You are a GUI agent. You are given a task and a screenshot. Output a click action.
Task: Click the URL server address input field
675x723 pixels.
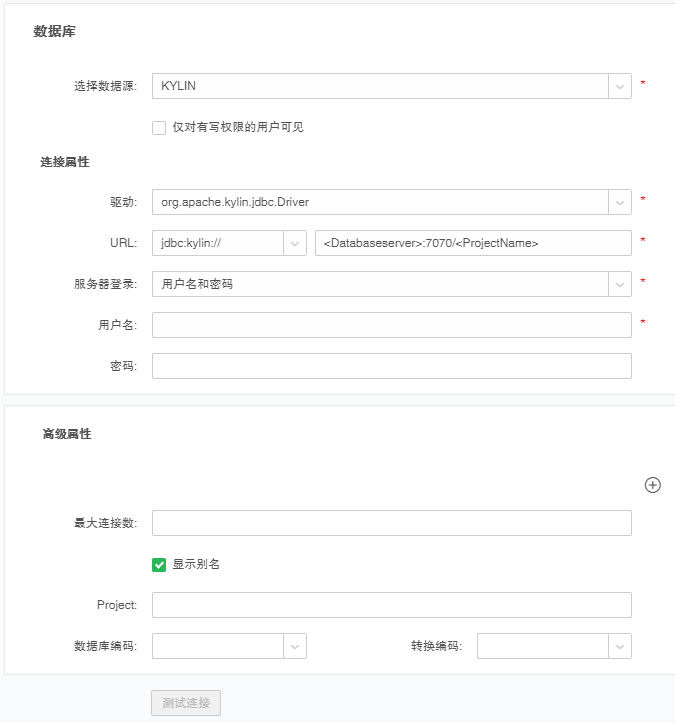[x=472, y=243]
